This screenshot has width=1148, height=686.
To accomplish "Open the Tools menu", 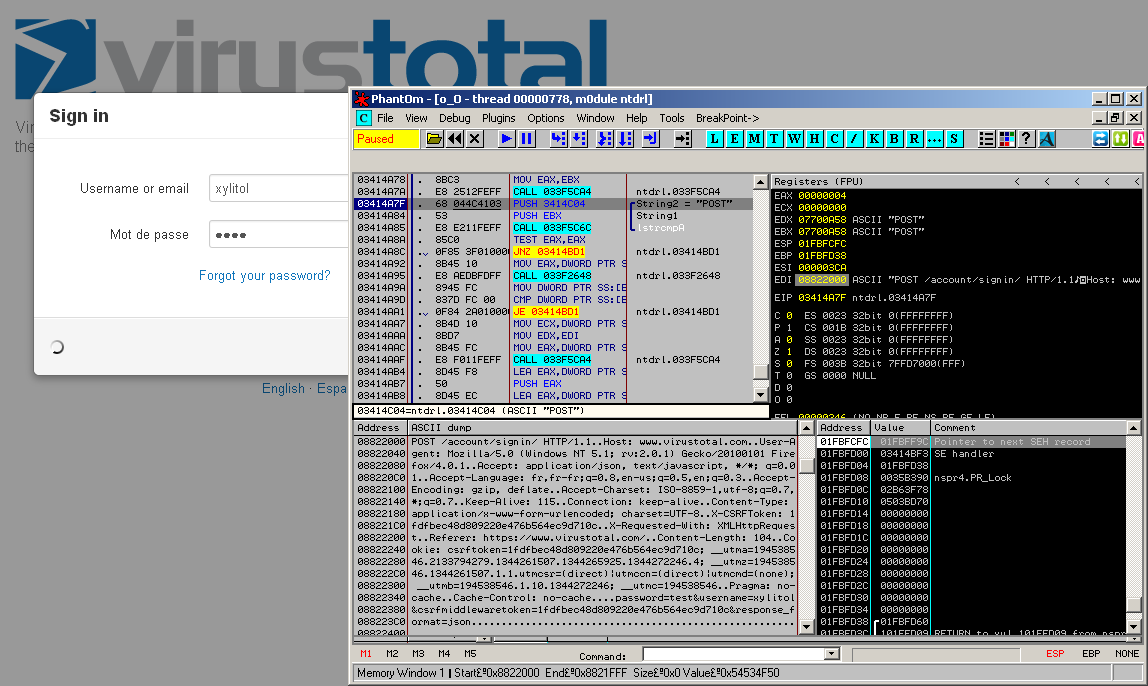I will click(x=671, y=118).
